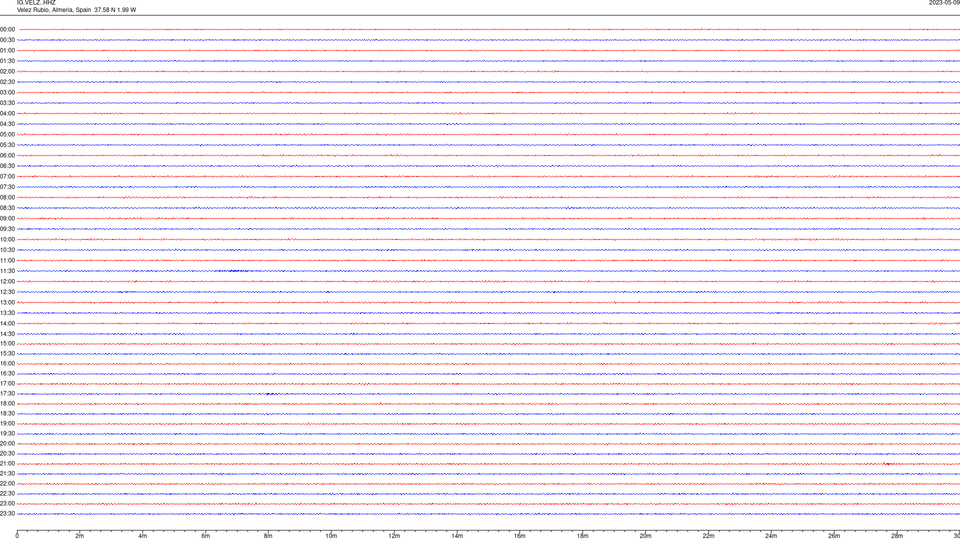The width and height of the screenshot is (960, 540).
Task: Select the 12:00 row label
Action: (7, 282)
